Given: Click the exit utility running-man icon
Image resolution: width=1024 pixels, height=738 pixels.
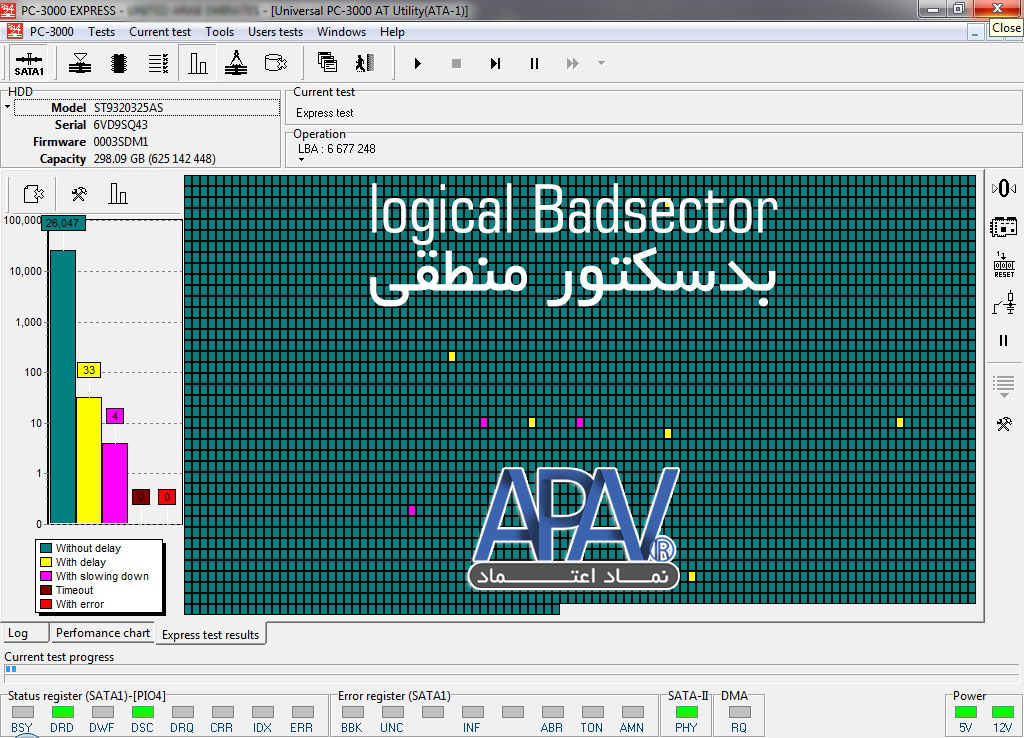Looking at the screenshot, I should pyautogui.click(x=365, y=63).
